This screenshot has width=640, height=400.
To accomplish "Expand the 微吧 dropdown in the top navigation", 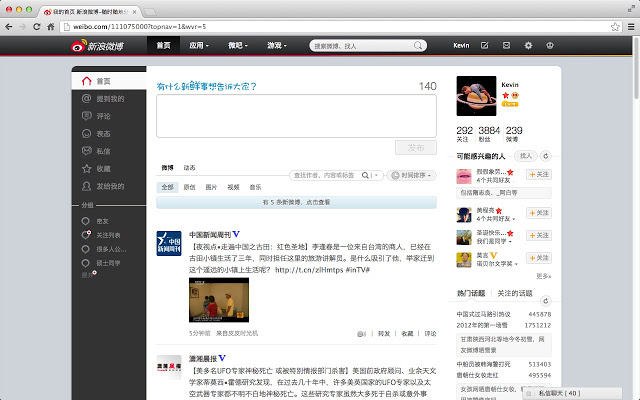I will pyautogui.click(x=238, y=45).
